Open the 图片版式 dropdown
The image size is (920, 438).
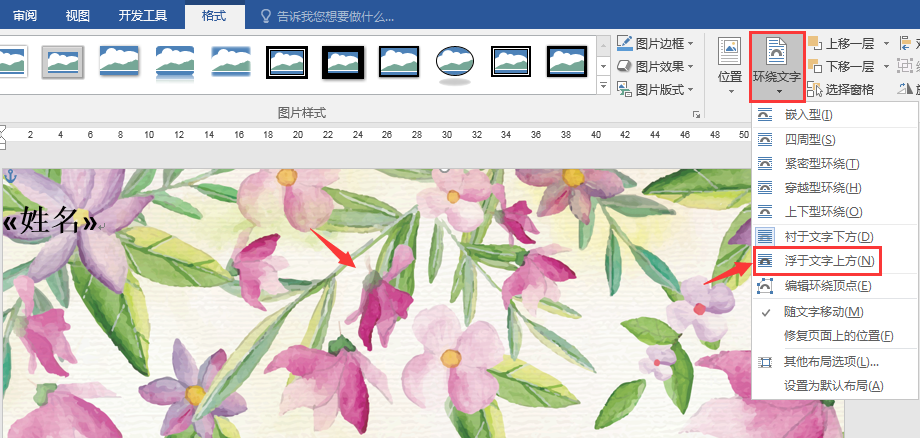tap(655, 90)
